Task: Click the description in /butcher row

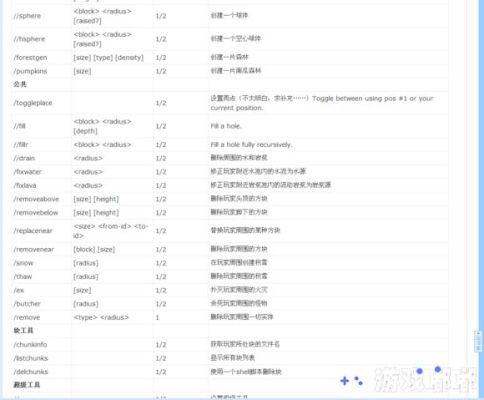Action: [239, 304]
